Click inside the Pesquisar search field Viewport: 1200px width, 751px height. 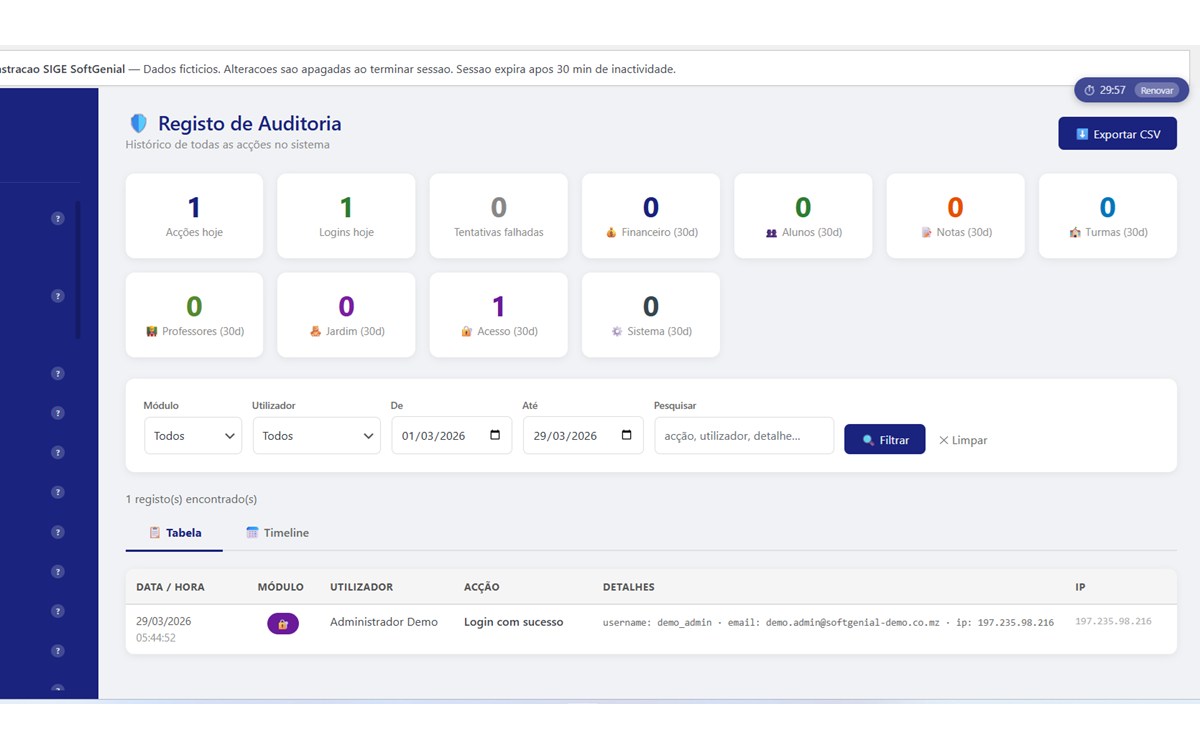click(x=744, y=435)
